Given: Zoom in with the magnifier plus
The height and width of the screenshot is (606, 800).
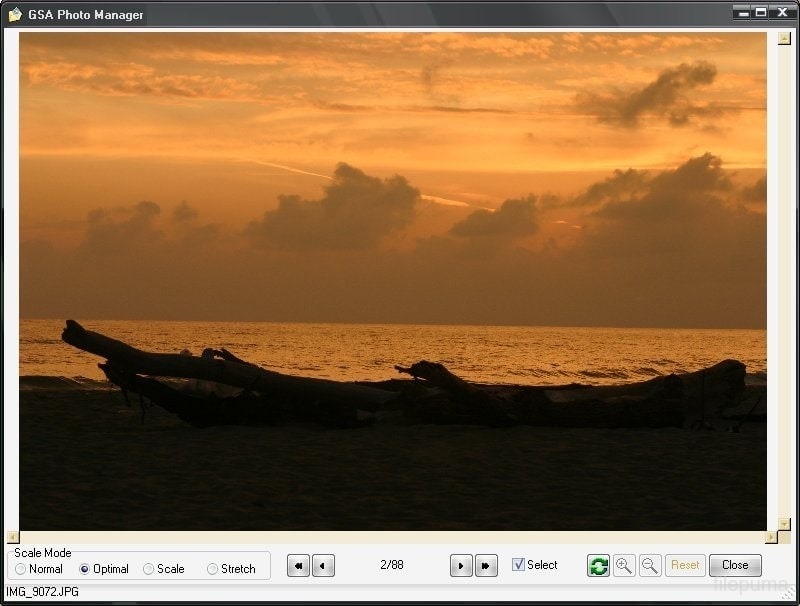Looking at the screenshot, I should pos(624,566).
